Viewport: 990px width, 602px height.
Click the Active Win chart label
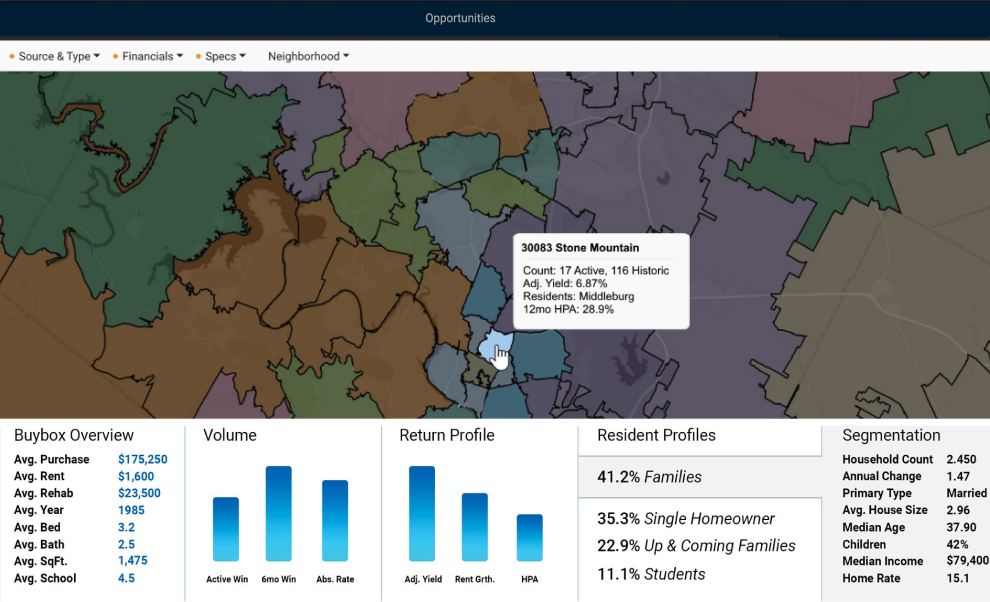pos(227,579)
